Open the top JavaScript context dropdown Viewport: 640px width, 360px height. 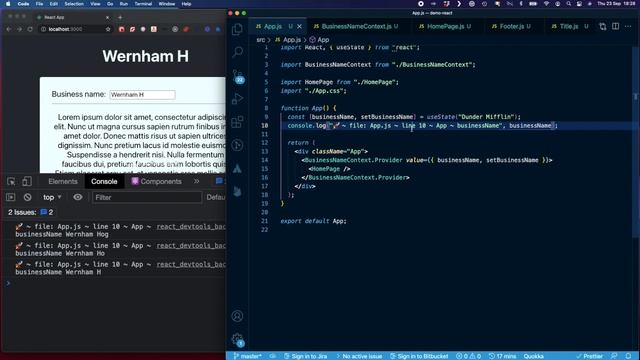click(x=52, y=197)
